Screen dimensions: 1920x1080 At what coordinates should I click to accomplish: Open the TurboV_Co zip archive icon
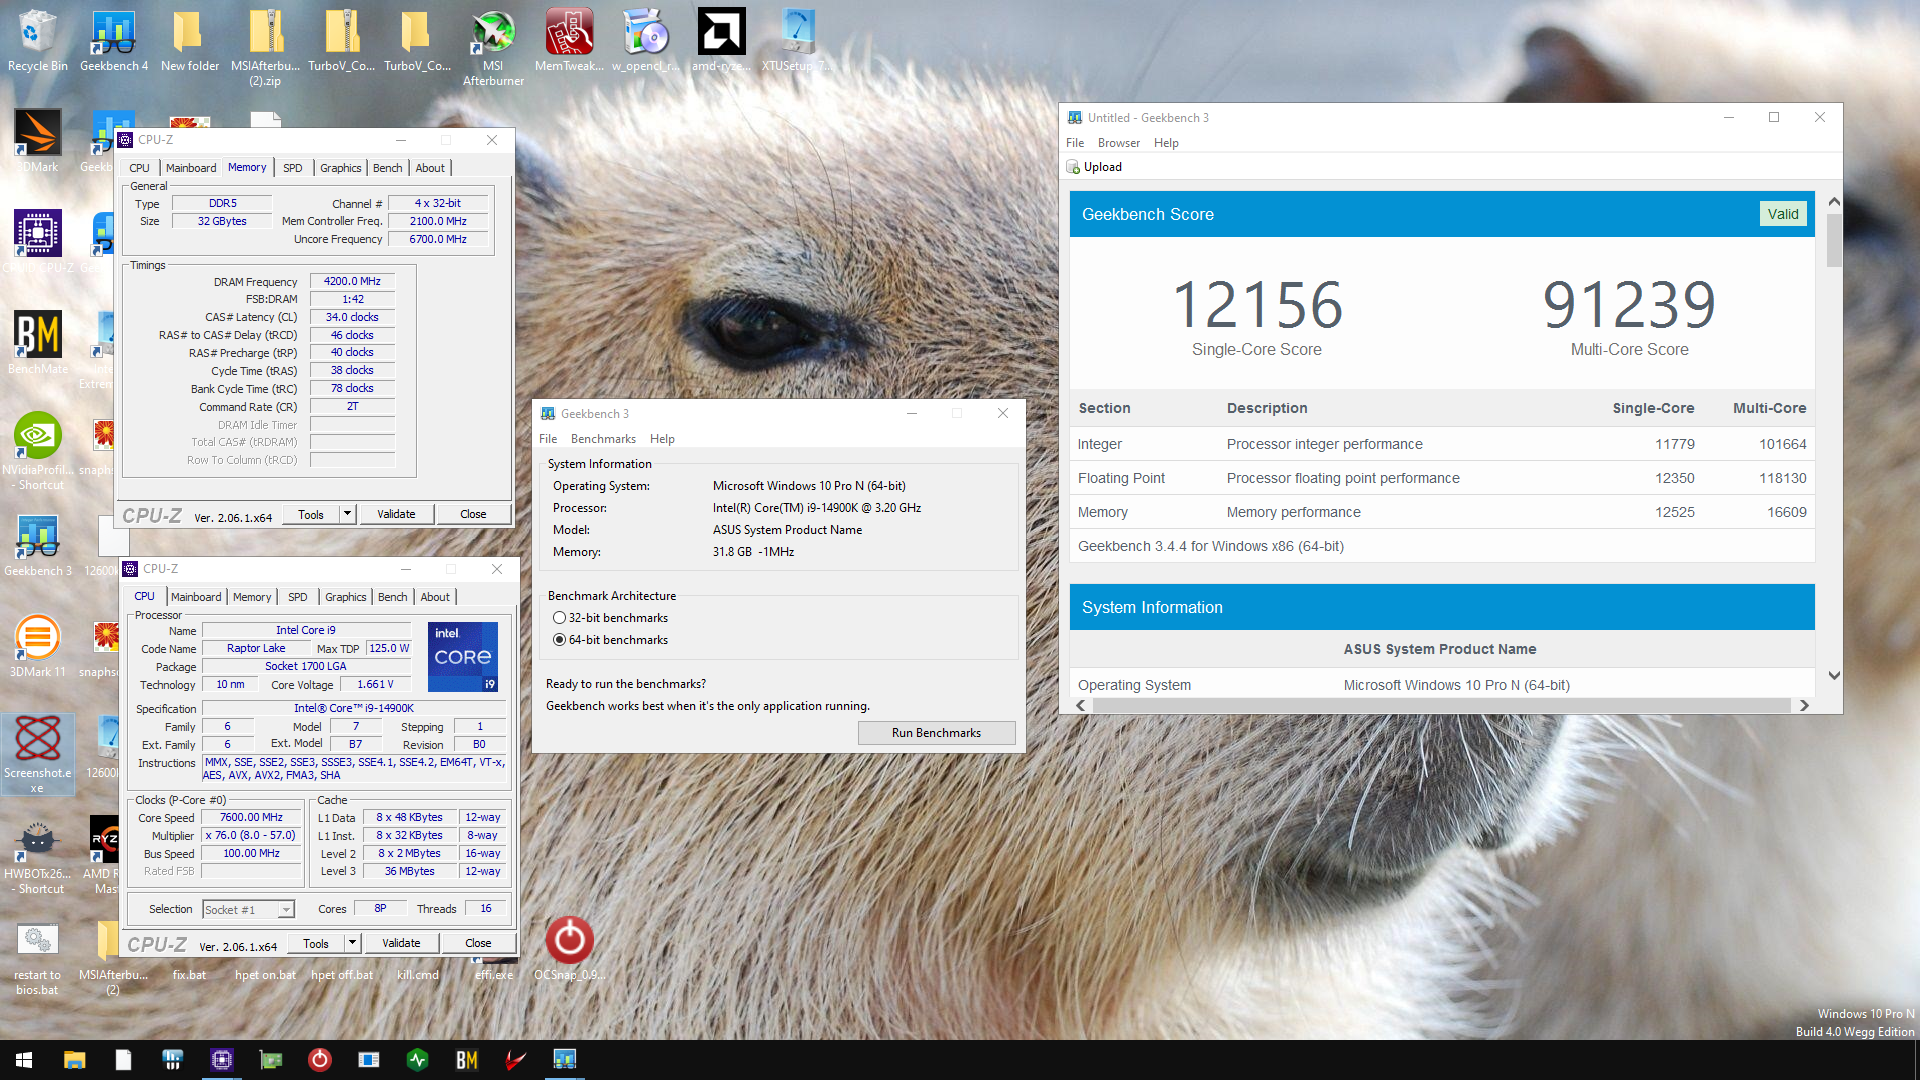tap(341, 40)
